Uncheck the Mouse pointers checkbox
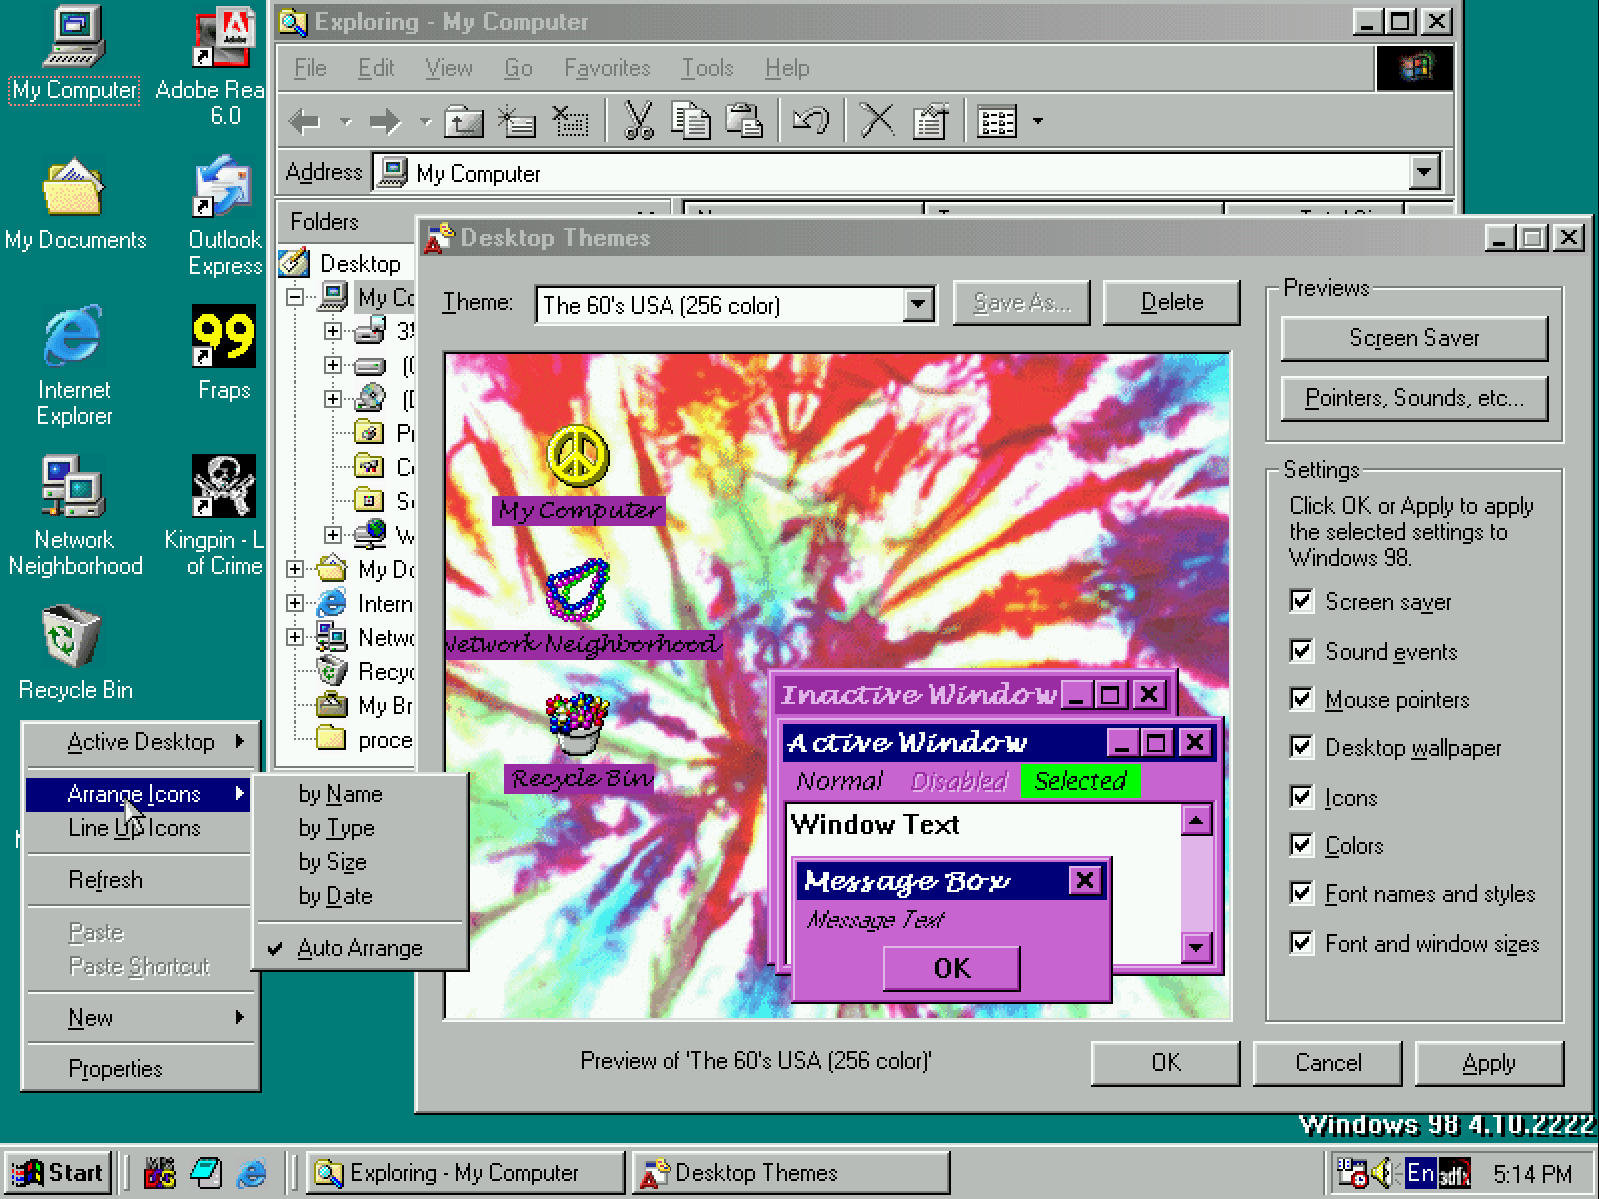 pos(1301,699)
